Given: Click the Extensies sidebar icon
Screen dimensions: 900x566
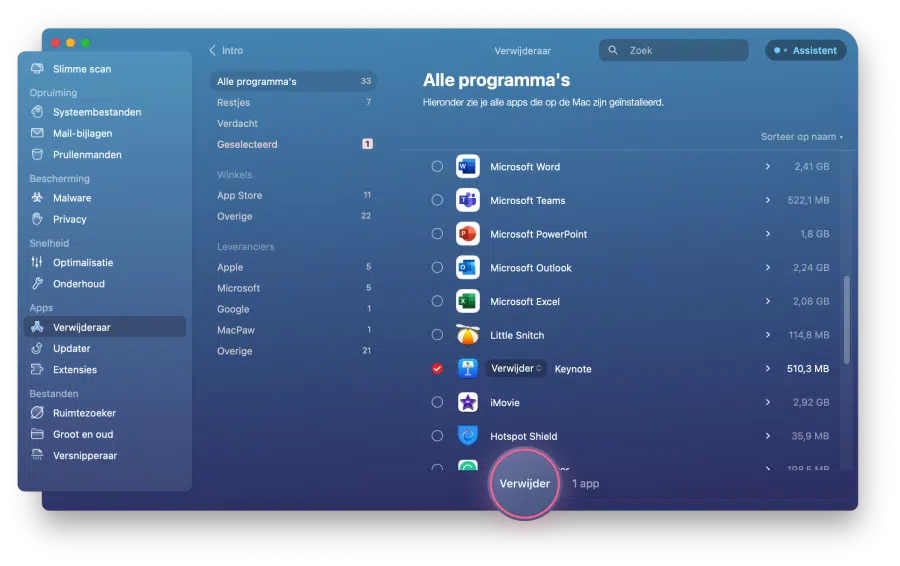Looking at the screenshot, I should point(37,370).
